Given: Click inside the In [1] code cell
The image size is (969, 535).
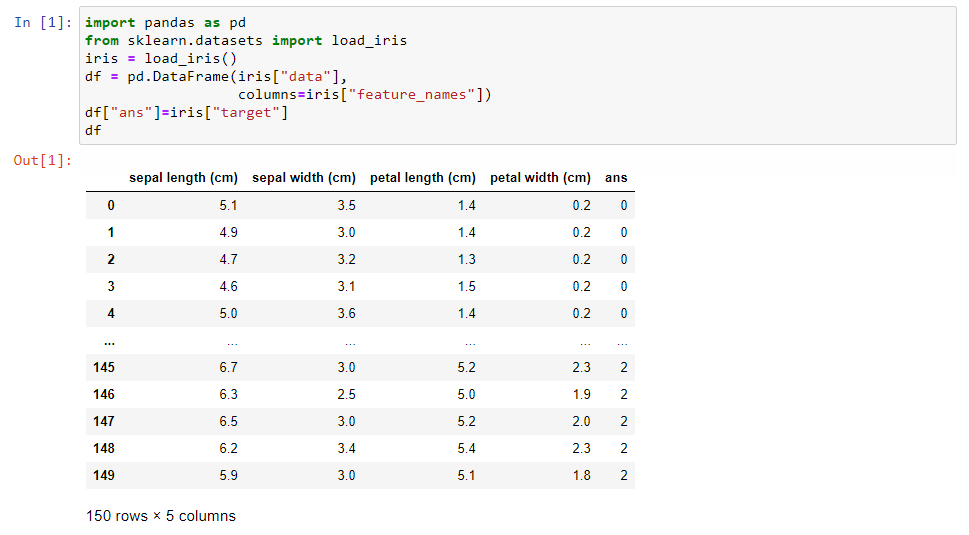Looking at the screenshot, I should 518,76.
